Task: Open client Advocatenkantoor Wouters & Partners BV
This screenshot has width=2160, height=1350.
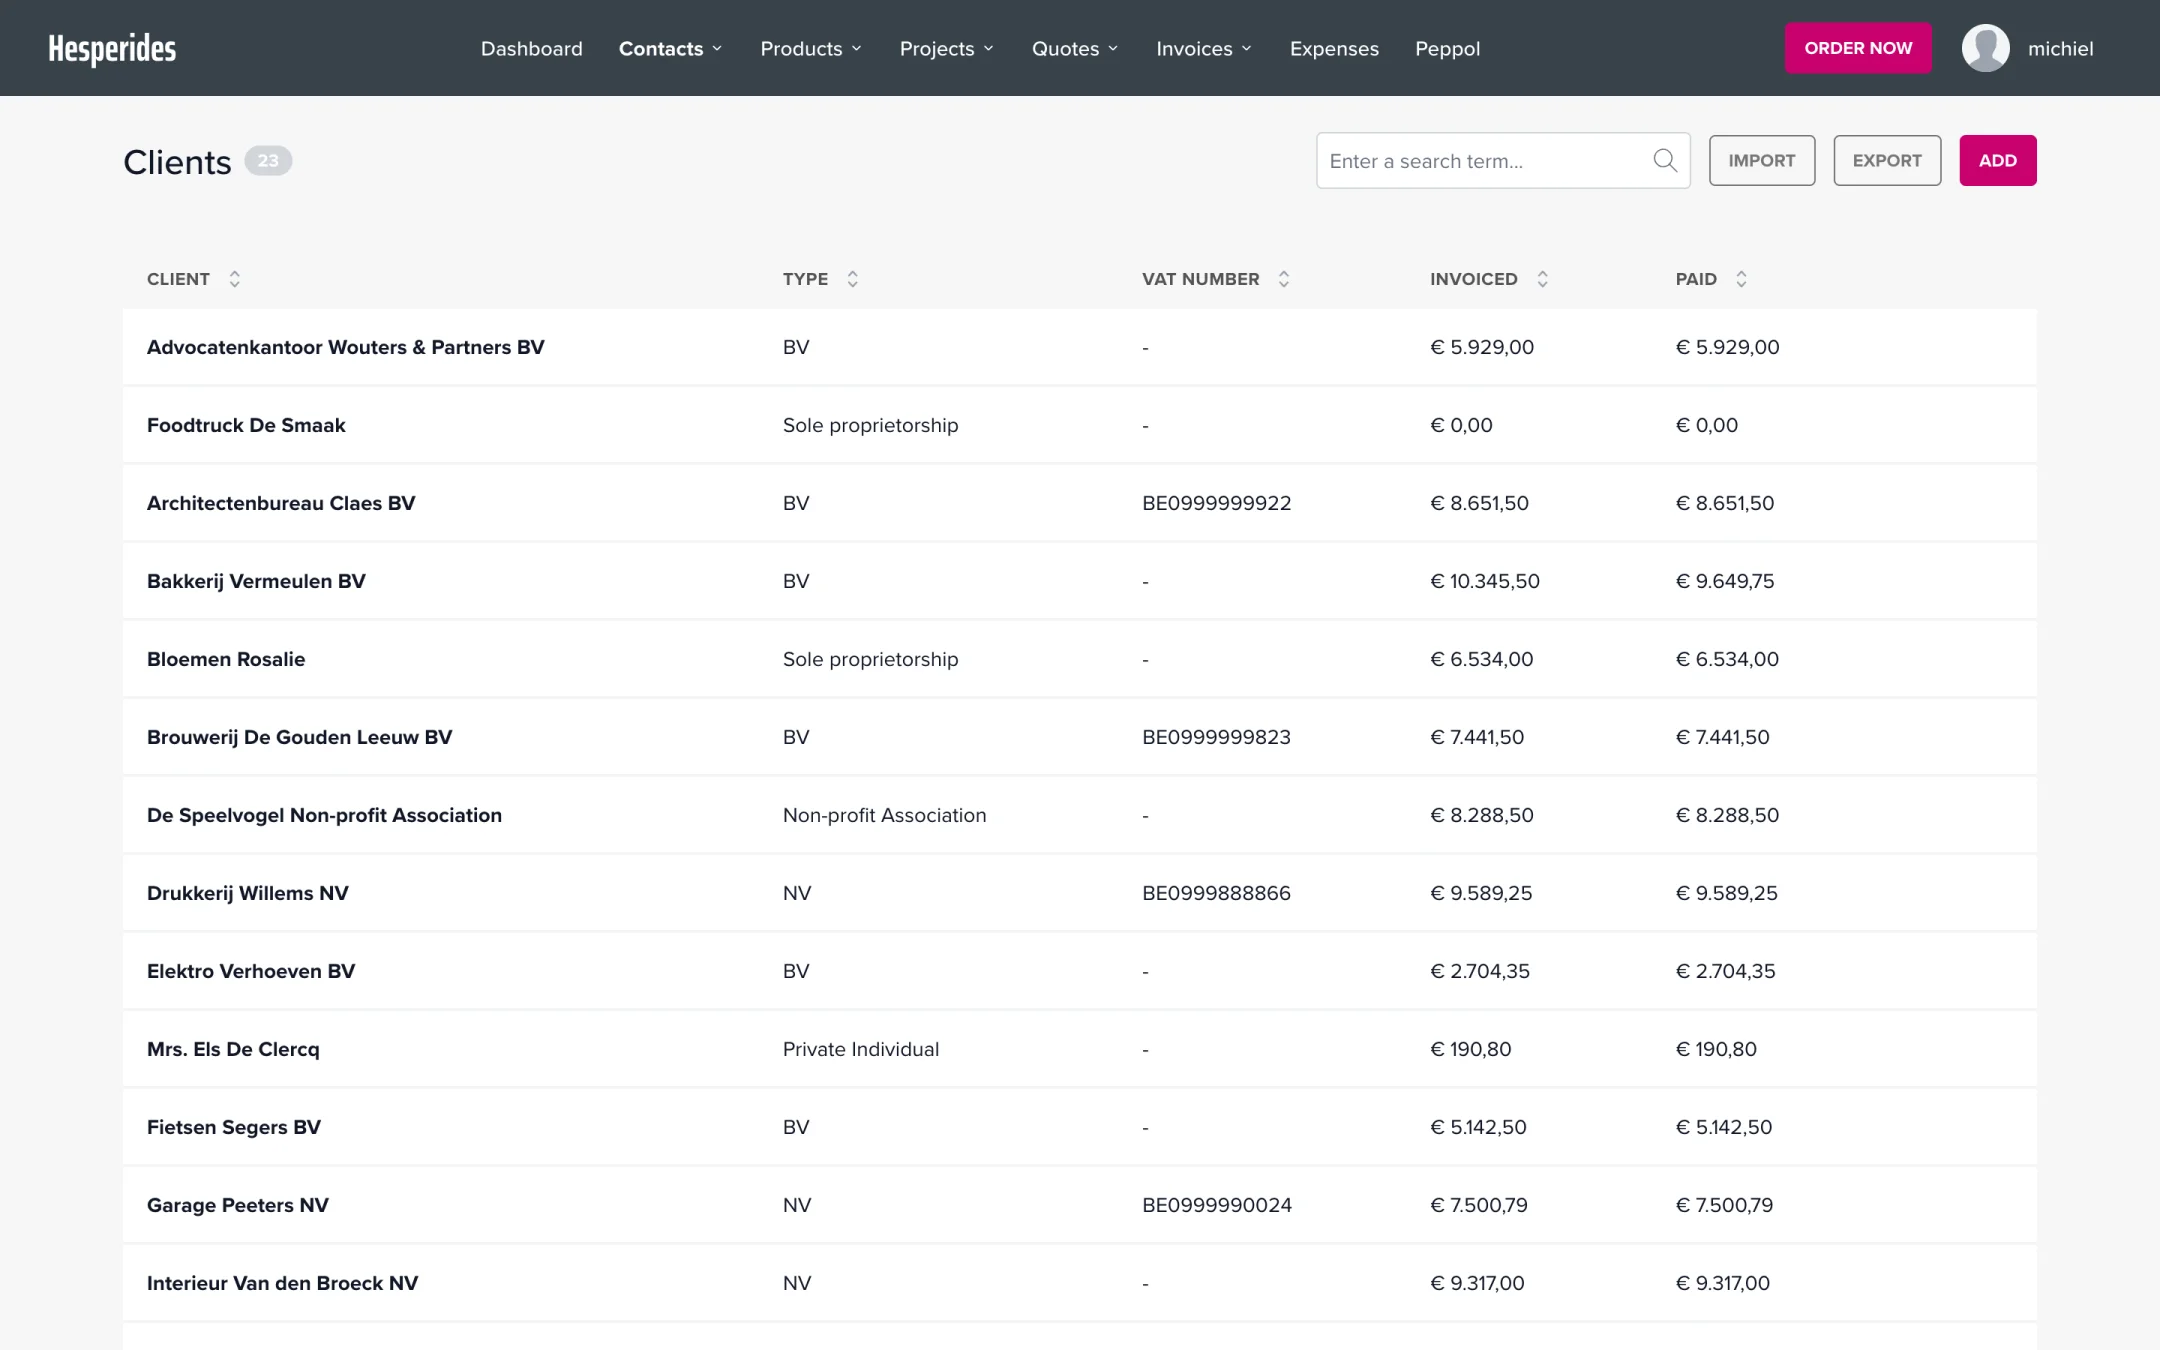Action: click(x=346, y=347)
